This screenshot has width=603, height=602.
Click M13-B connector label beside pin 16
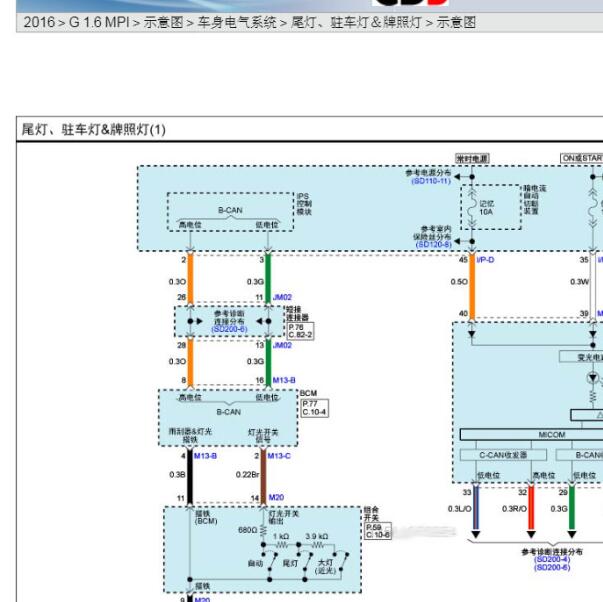pos(284,380)
